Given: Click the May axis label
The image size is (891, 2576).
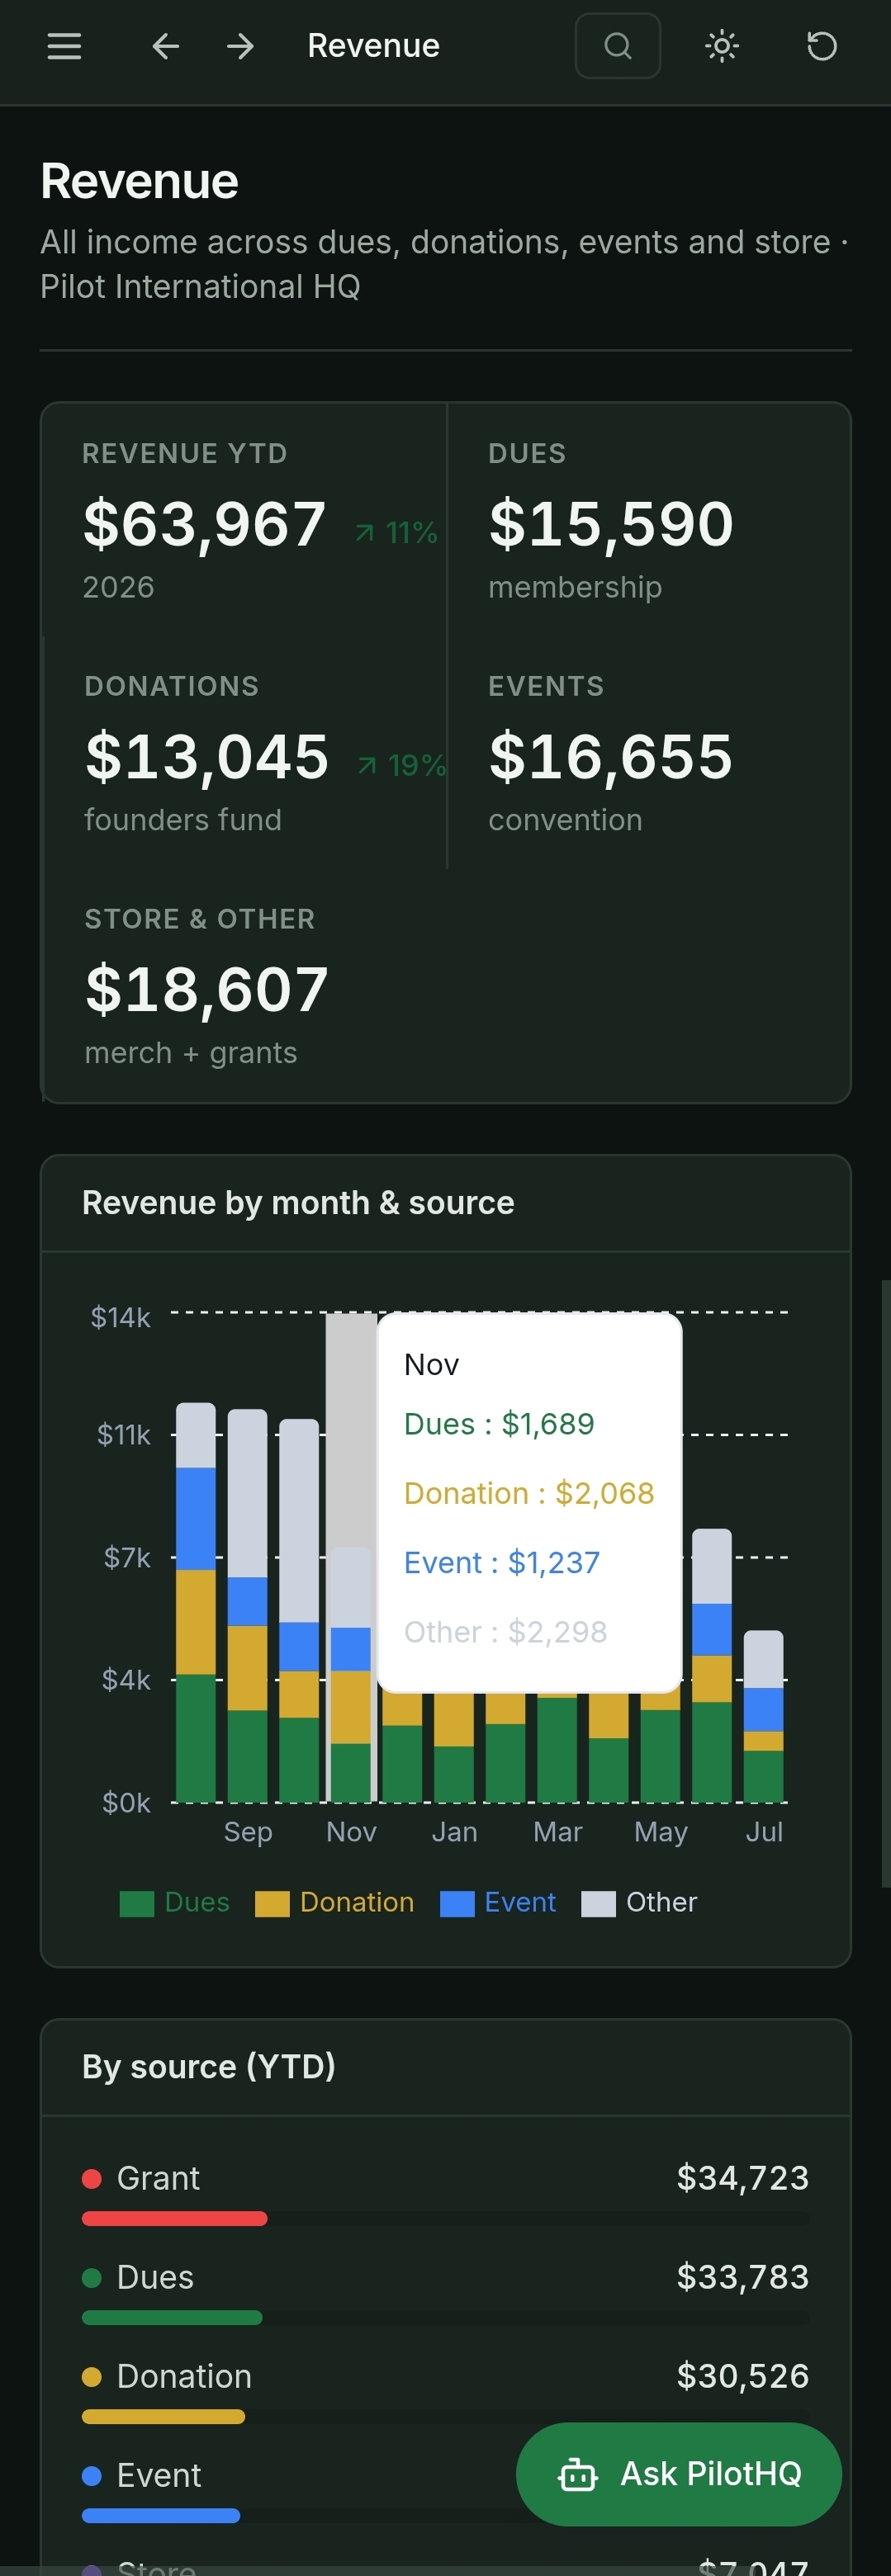Looking at the screenshot, I should [x=661, y=1832].
